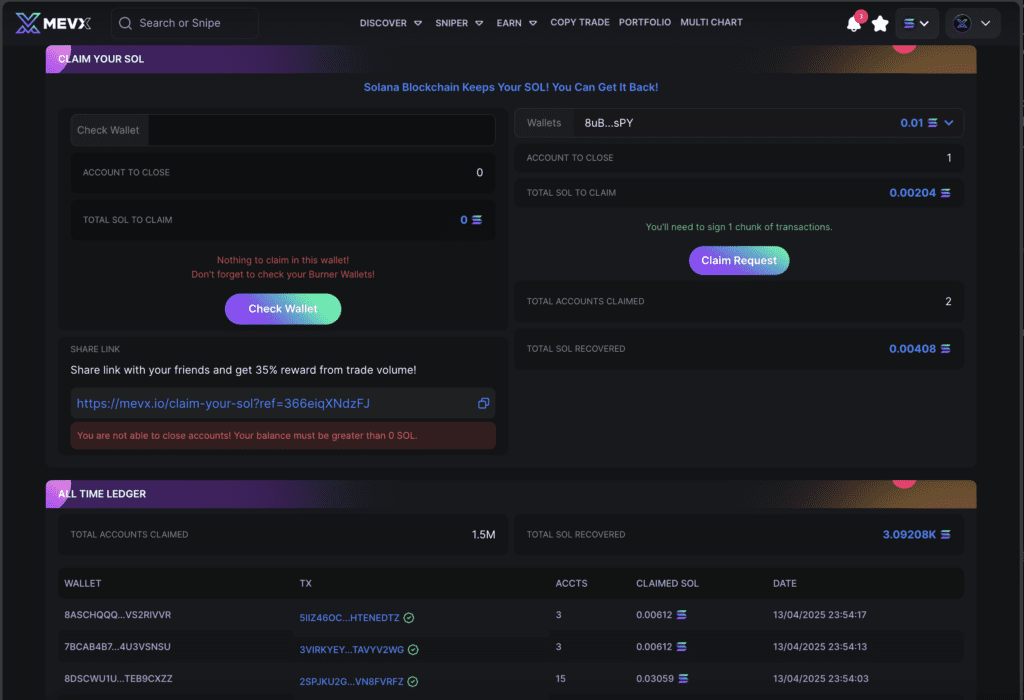Click the favorites star icon
This screenshot has height=700, width=1024.
pos(880,24)
